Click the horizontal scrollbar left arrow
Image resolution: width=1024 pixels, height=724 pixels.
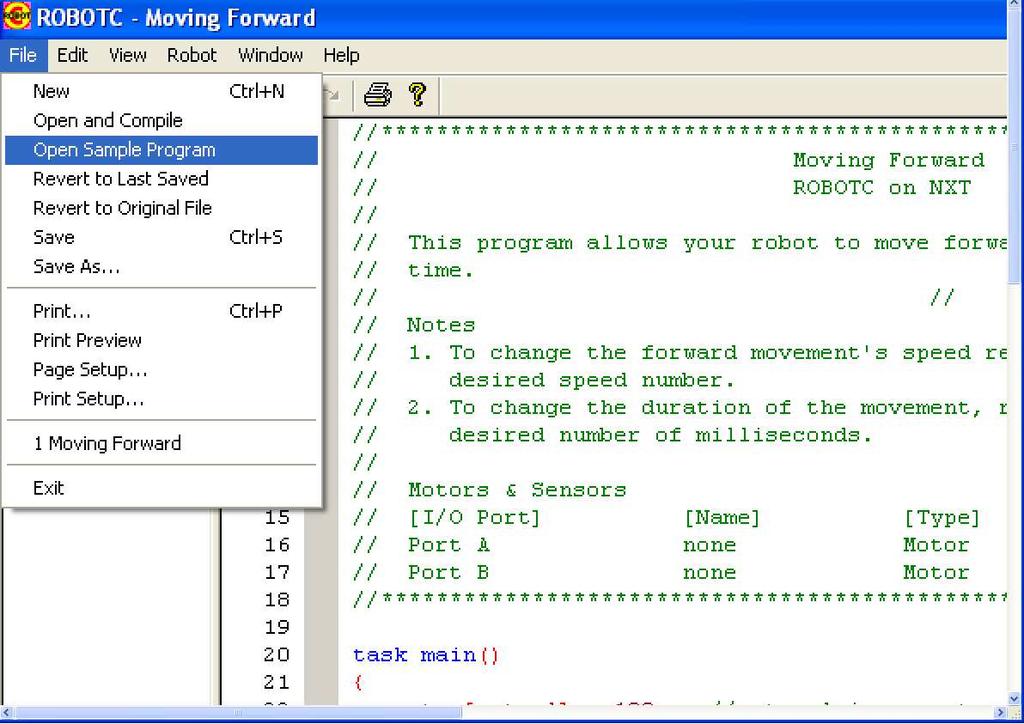(7, 712)
